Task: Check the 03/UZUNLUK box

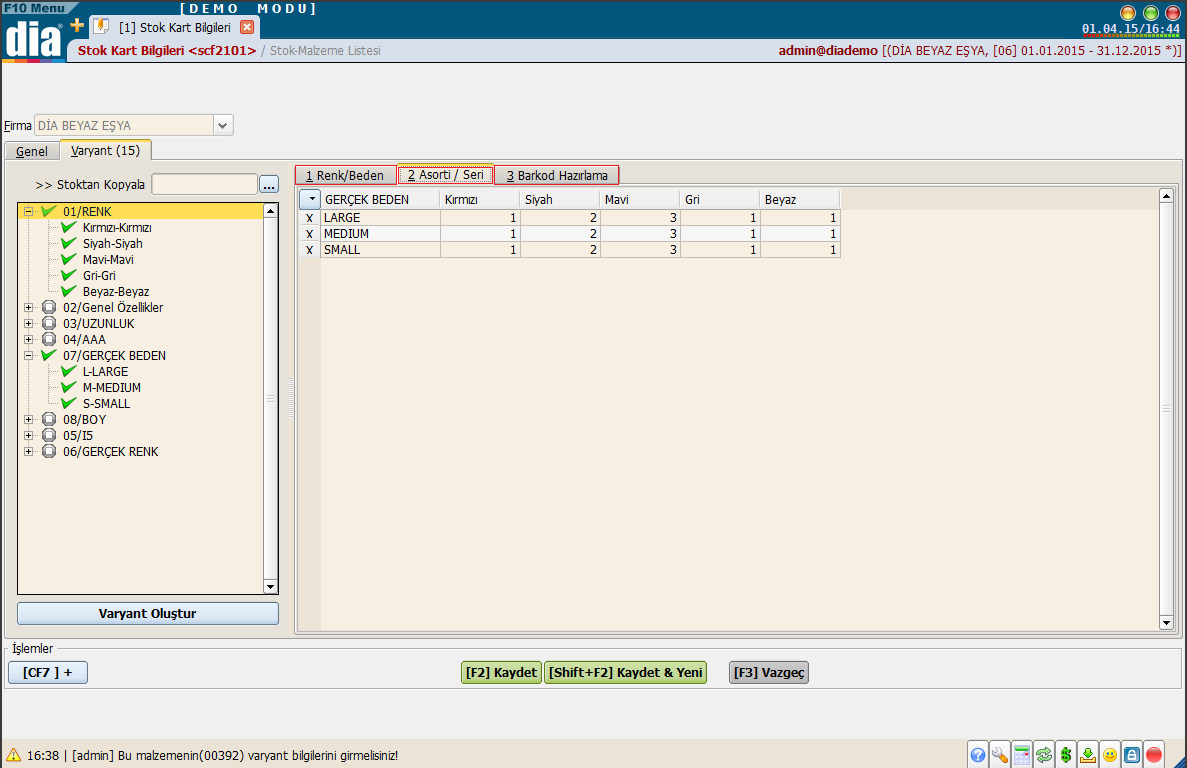Action: pos(49,323)
